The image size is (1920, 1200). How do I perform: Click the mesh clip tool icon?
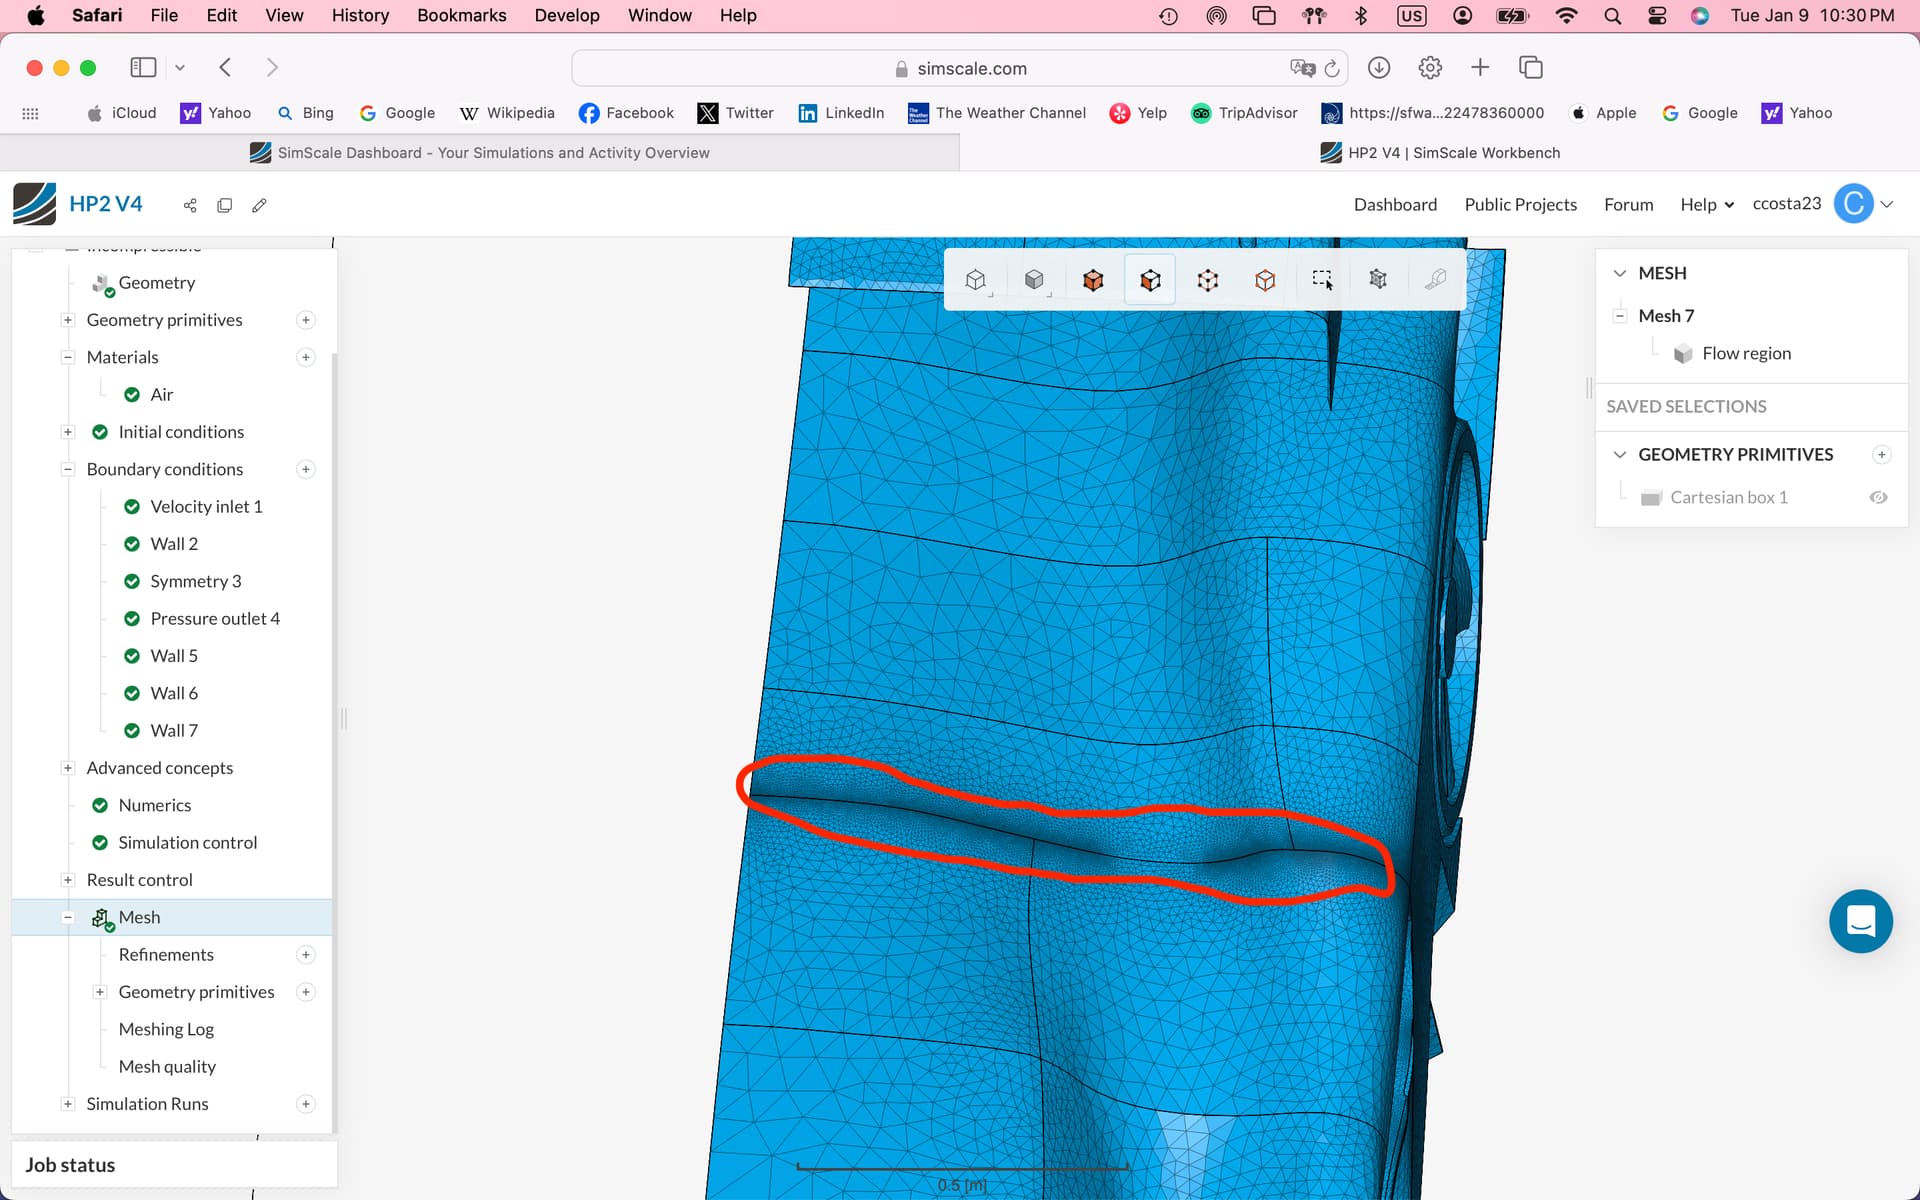pos(1378,280)
